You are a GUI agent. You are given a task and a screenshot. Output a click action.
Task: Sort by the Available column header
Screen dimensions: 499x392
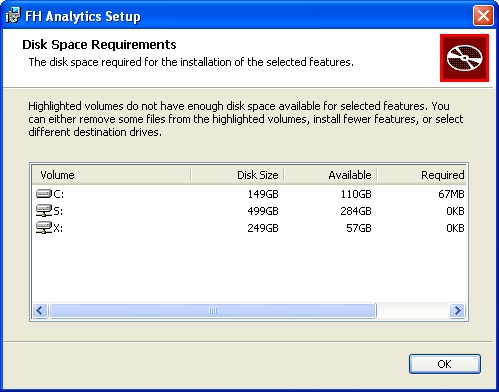click(330, 175)
